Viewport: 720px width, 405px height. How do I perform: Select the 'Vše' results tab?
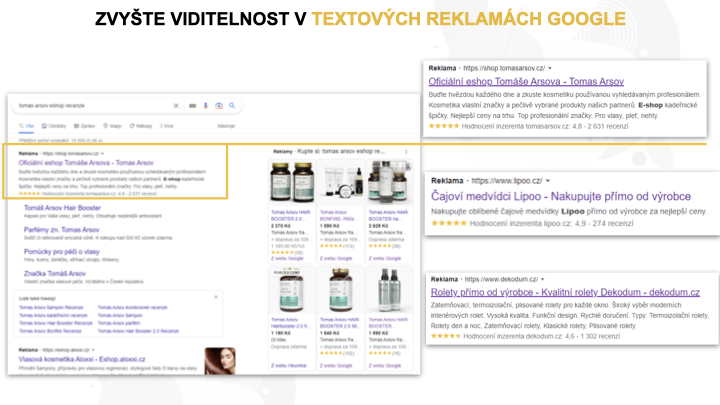pyautogui.click(x=27, y=126)
